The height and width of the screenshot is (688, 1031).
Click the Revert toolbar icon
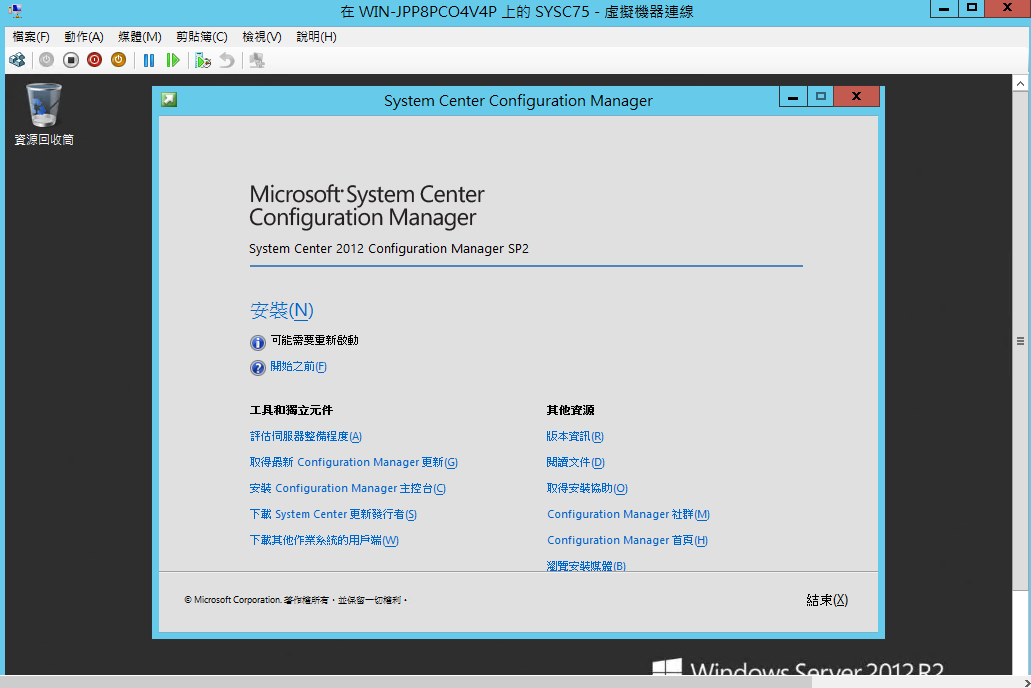[227, 61]
